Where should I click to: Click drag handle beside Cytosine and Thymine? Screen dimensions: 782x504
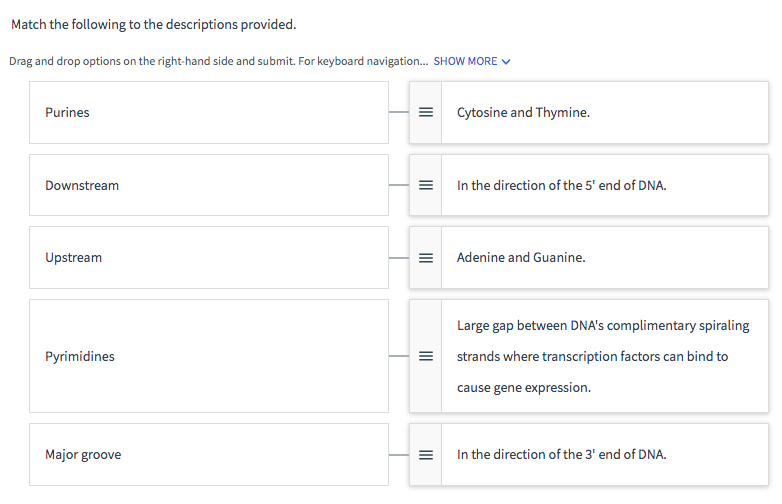click(425, 113)
